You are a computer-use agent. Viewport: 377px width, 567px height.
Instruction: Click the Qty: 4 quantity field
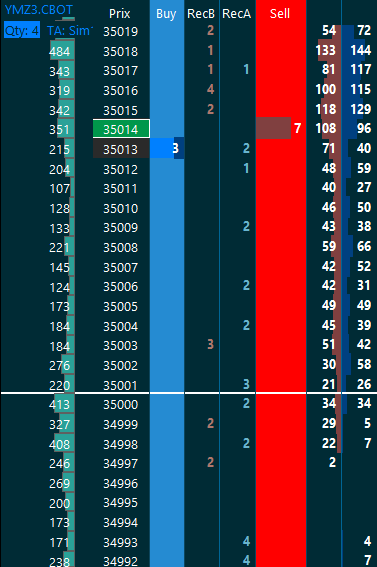point(22,30)
